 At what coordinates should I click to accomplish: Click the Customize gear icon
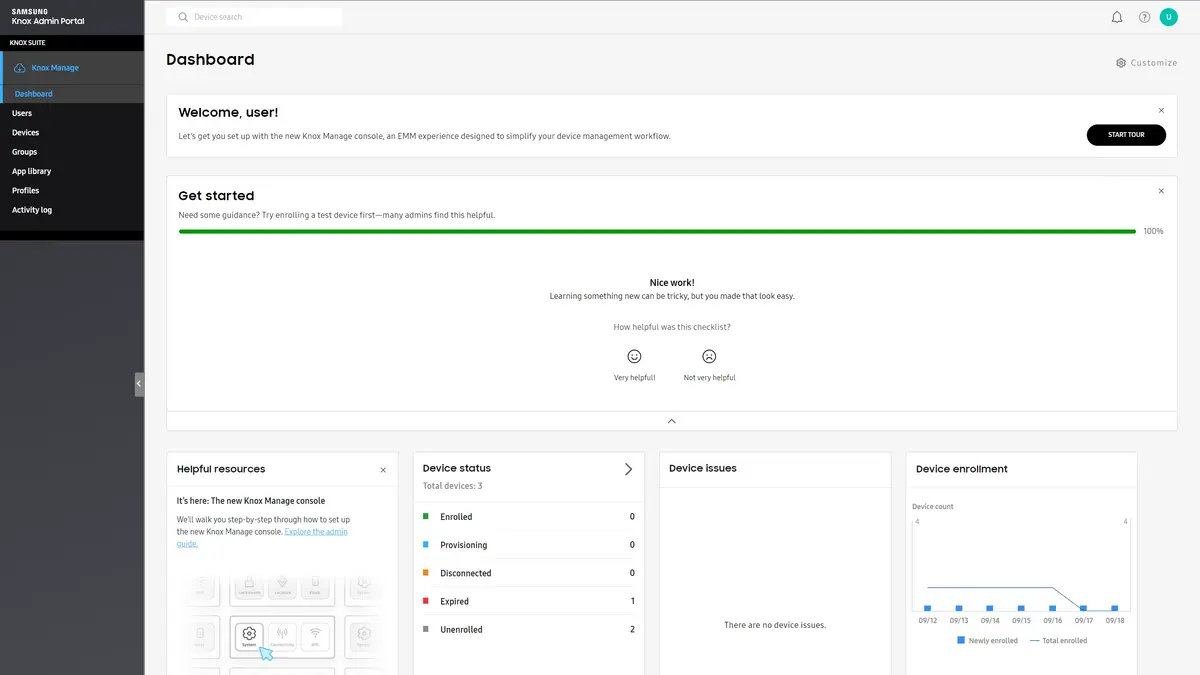[x=1121, y=63]
